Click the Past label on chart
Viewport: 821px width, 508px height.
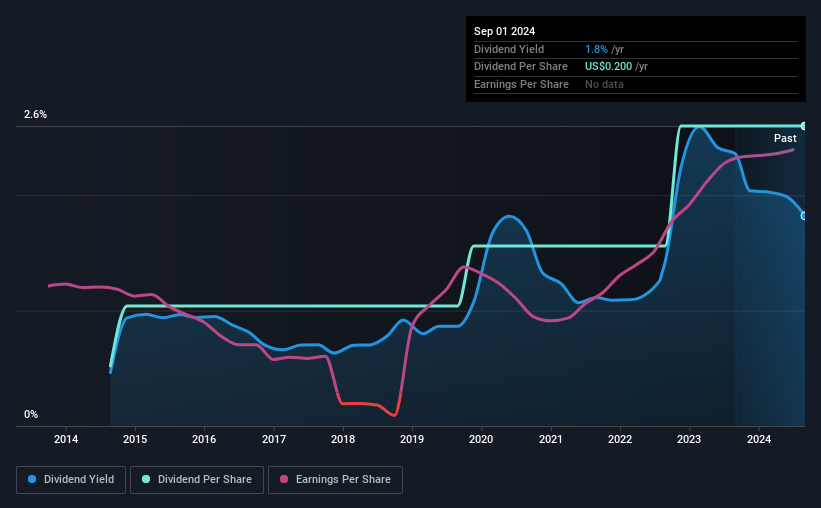coord(785,138)
